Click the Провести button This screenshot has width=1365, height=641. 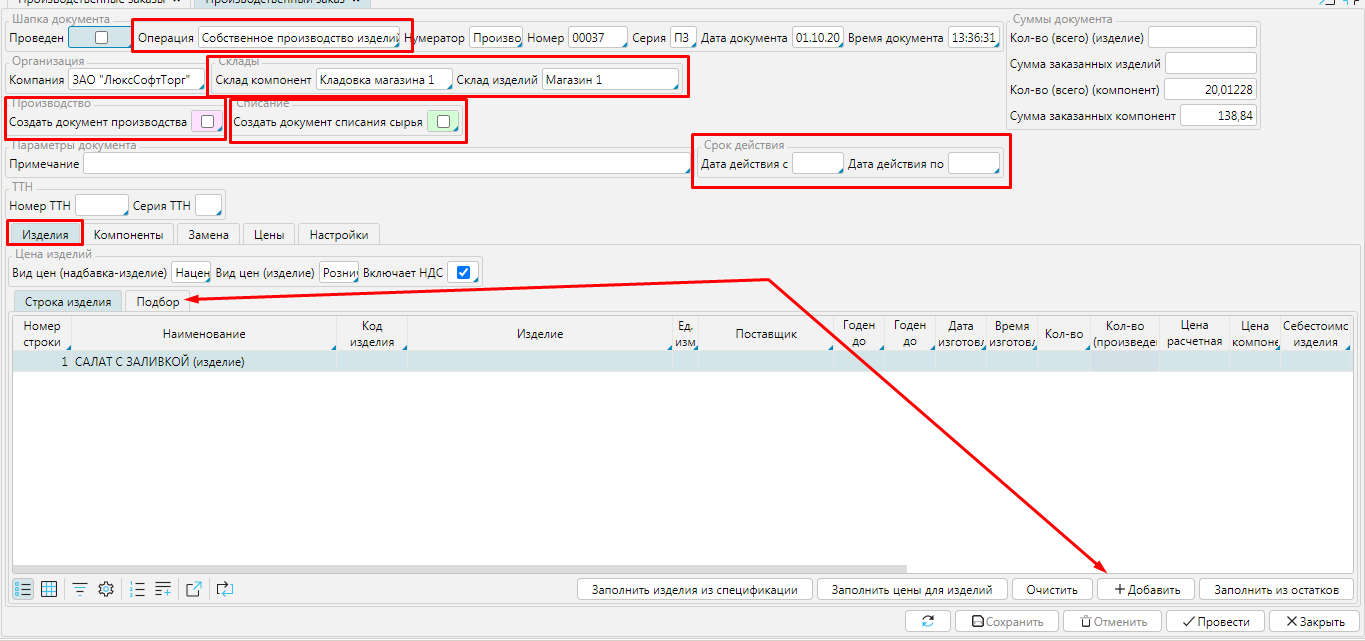tap(1215, 621)
